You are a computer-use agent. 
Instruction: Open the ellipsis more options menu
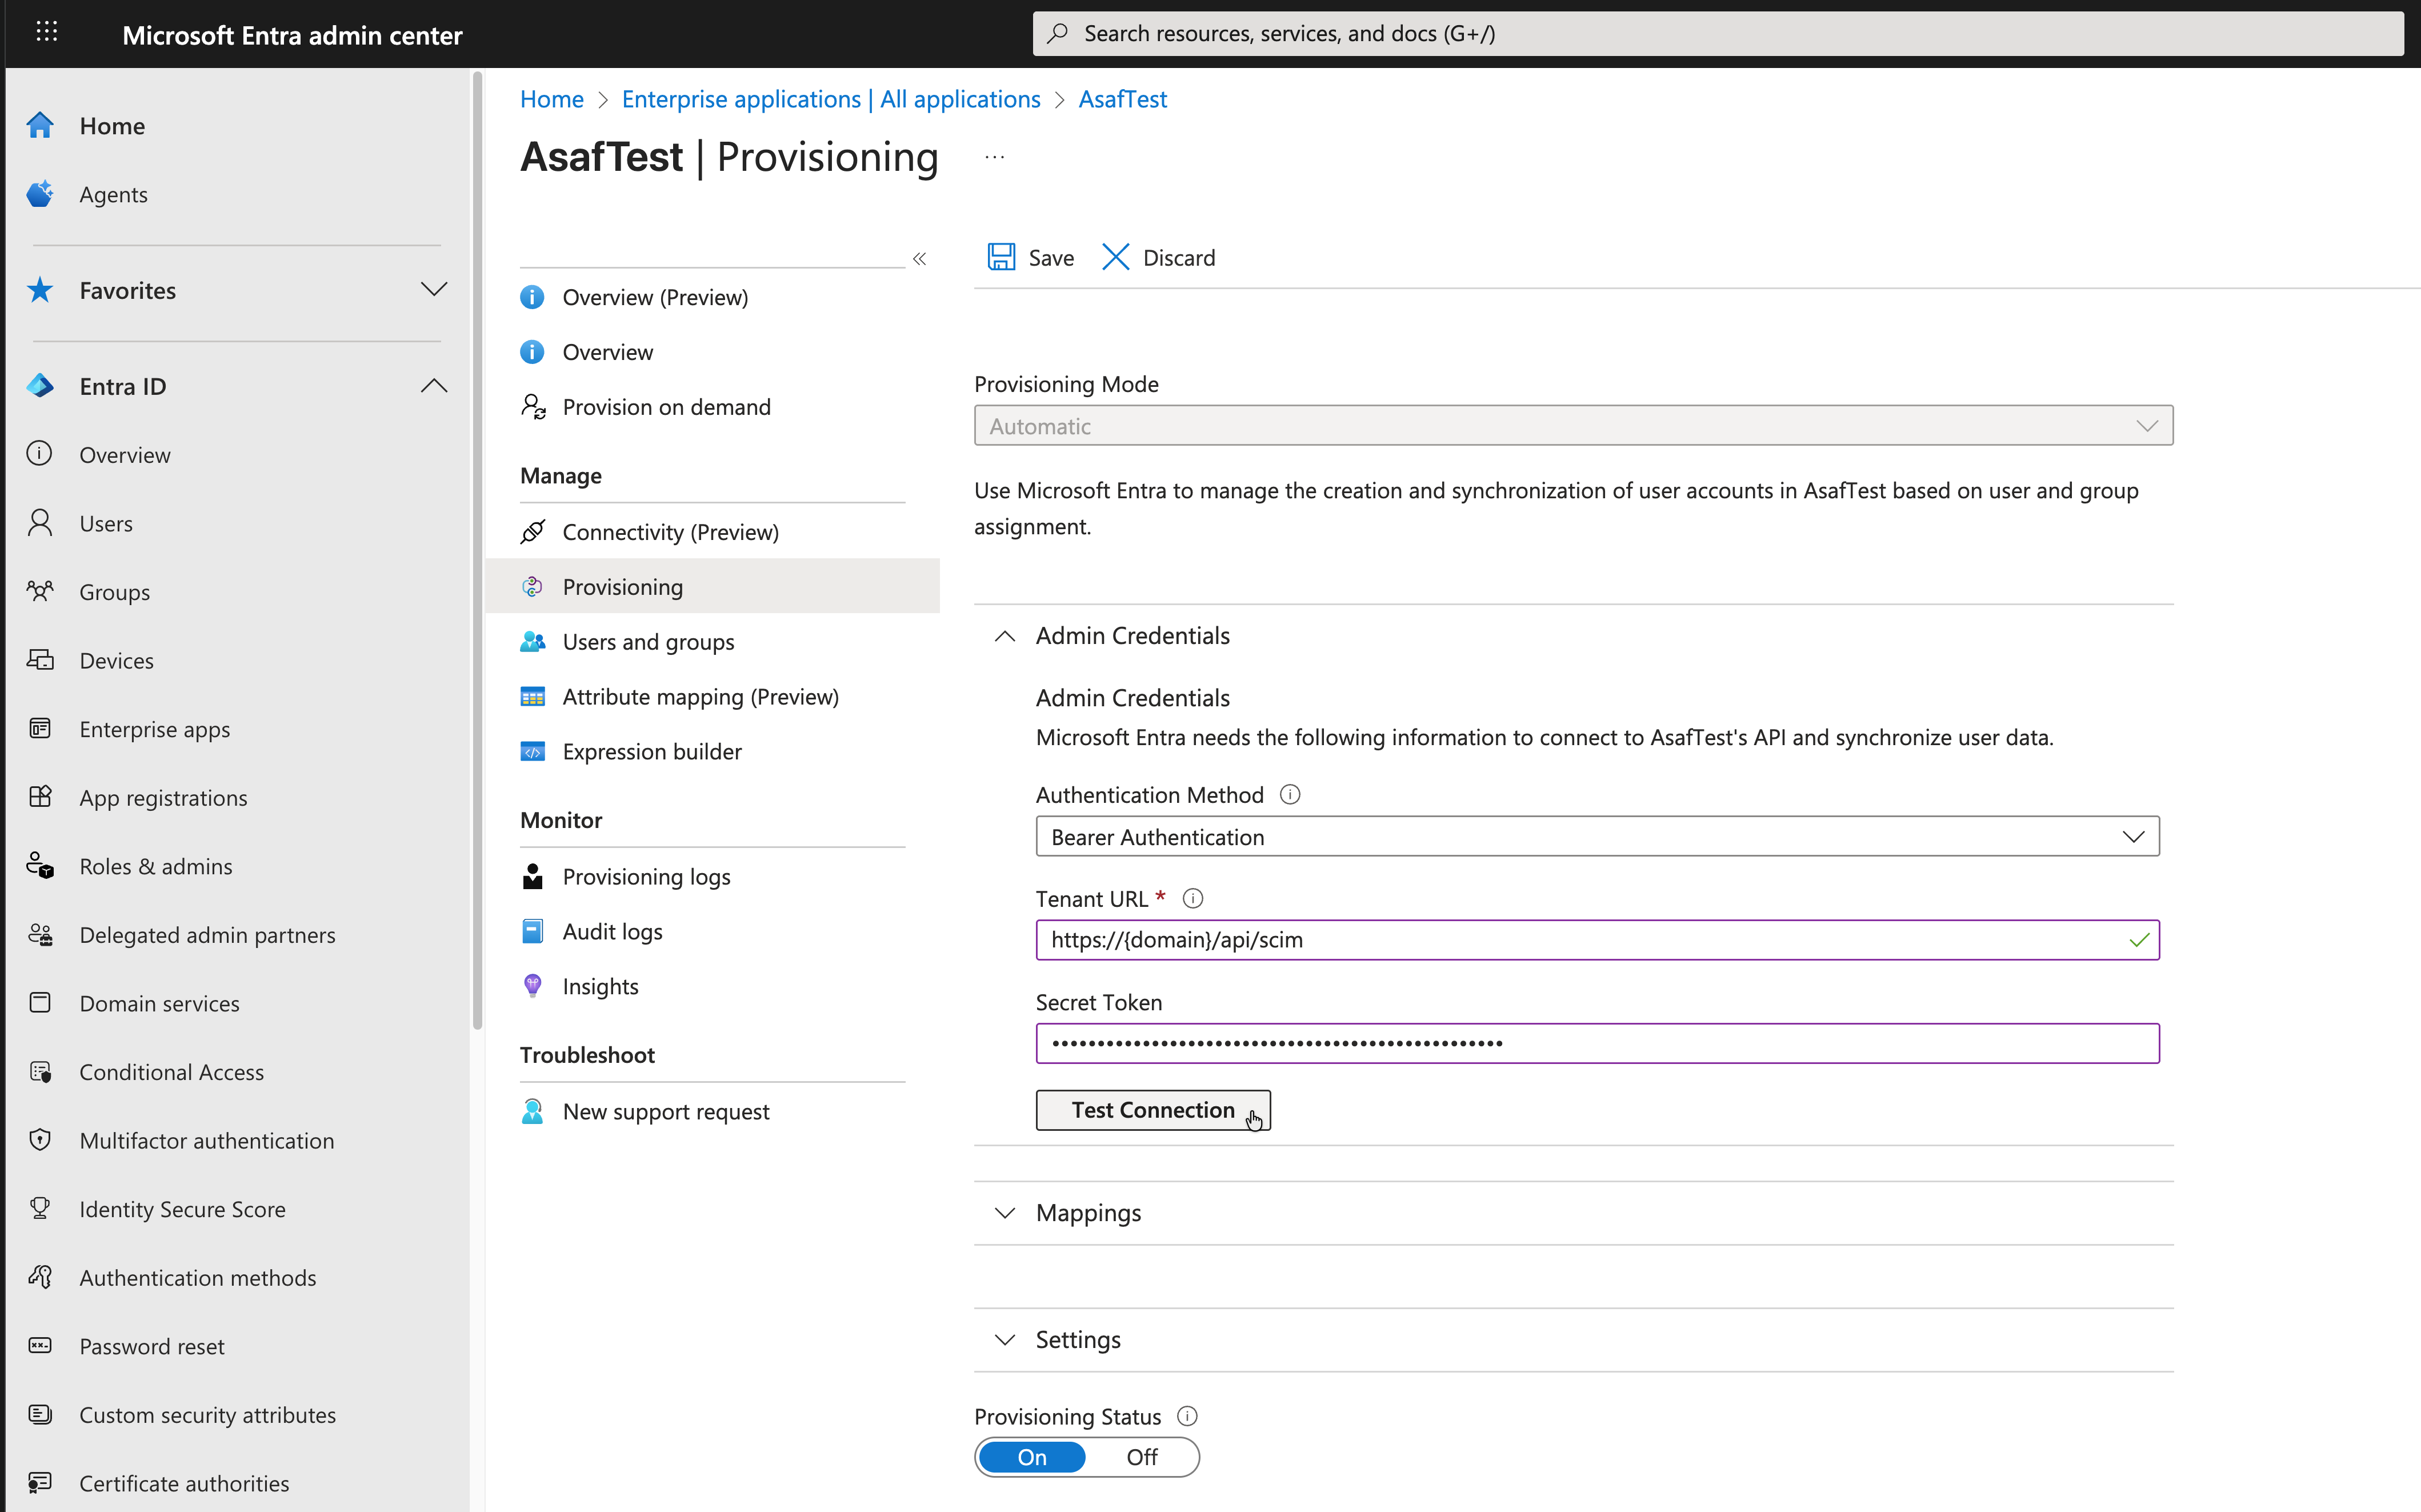[994, 157]
